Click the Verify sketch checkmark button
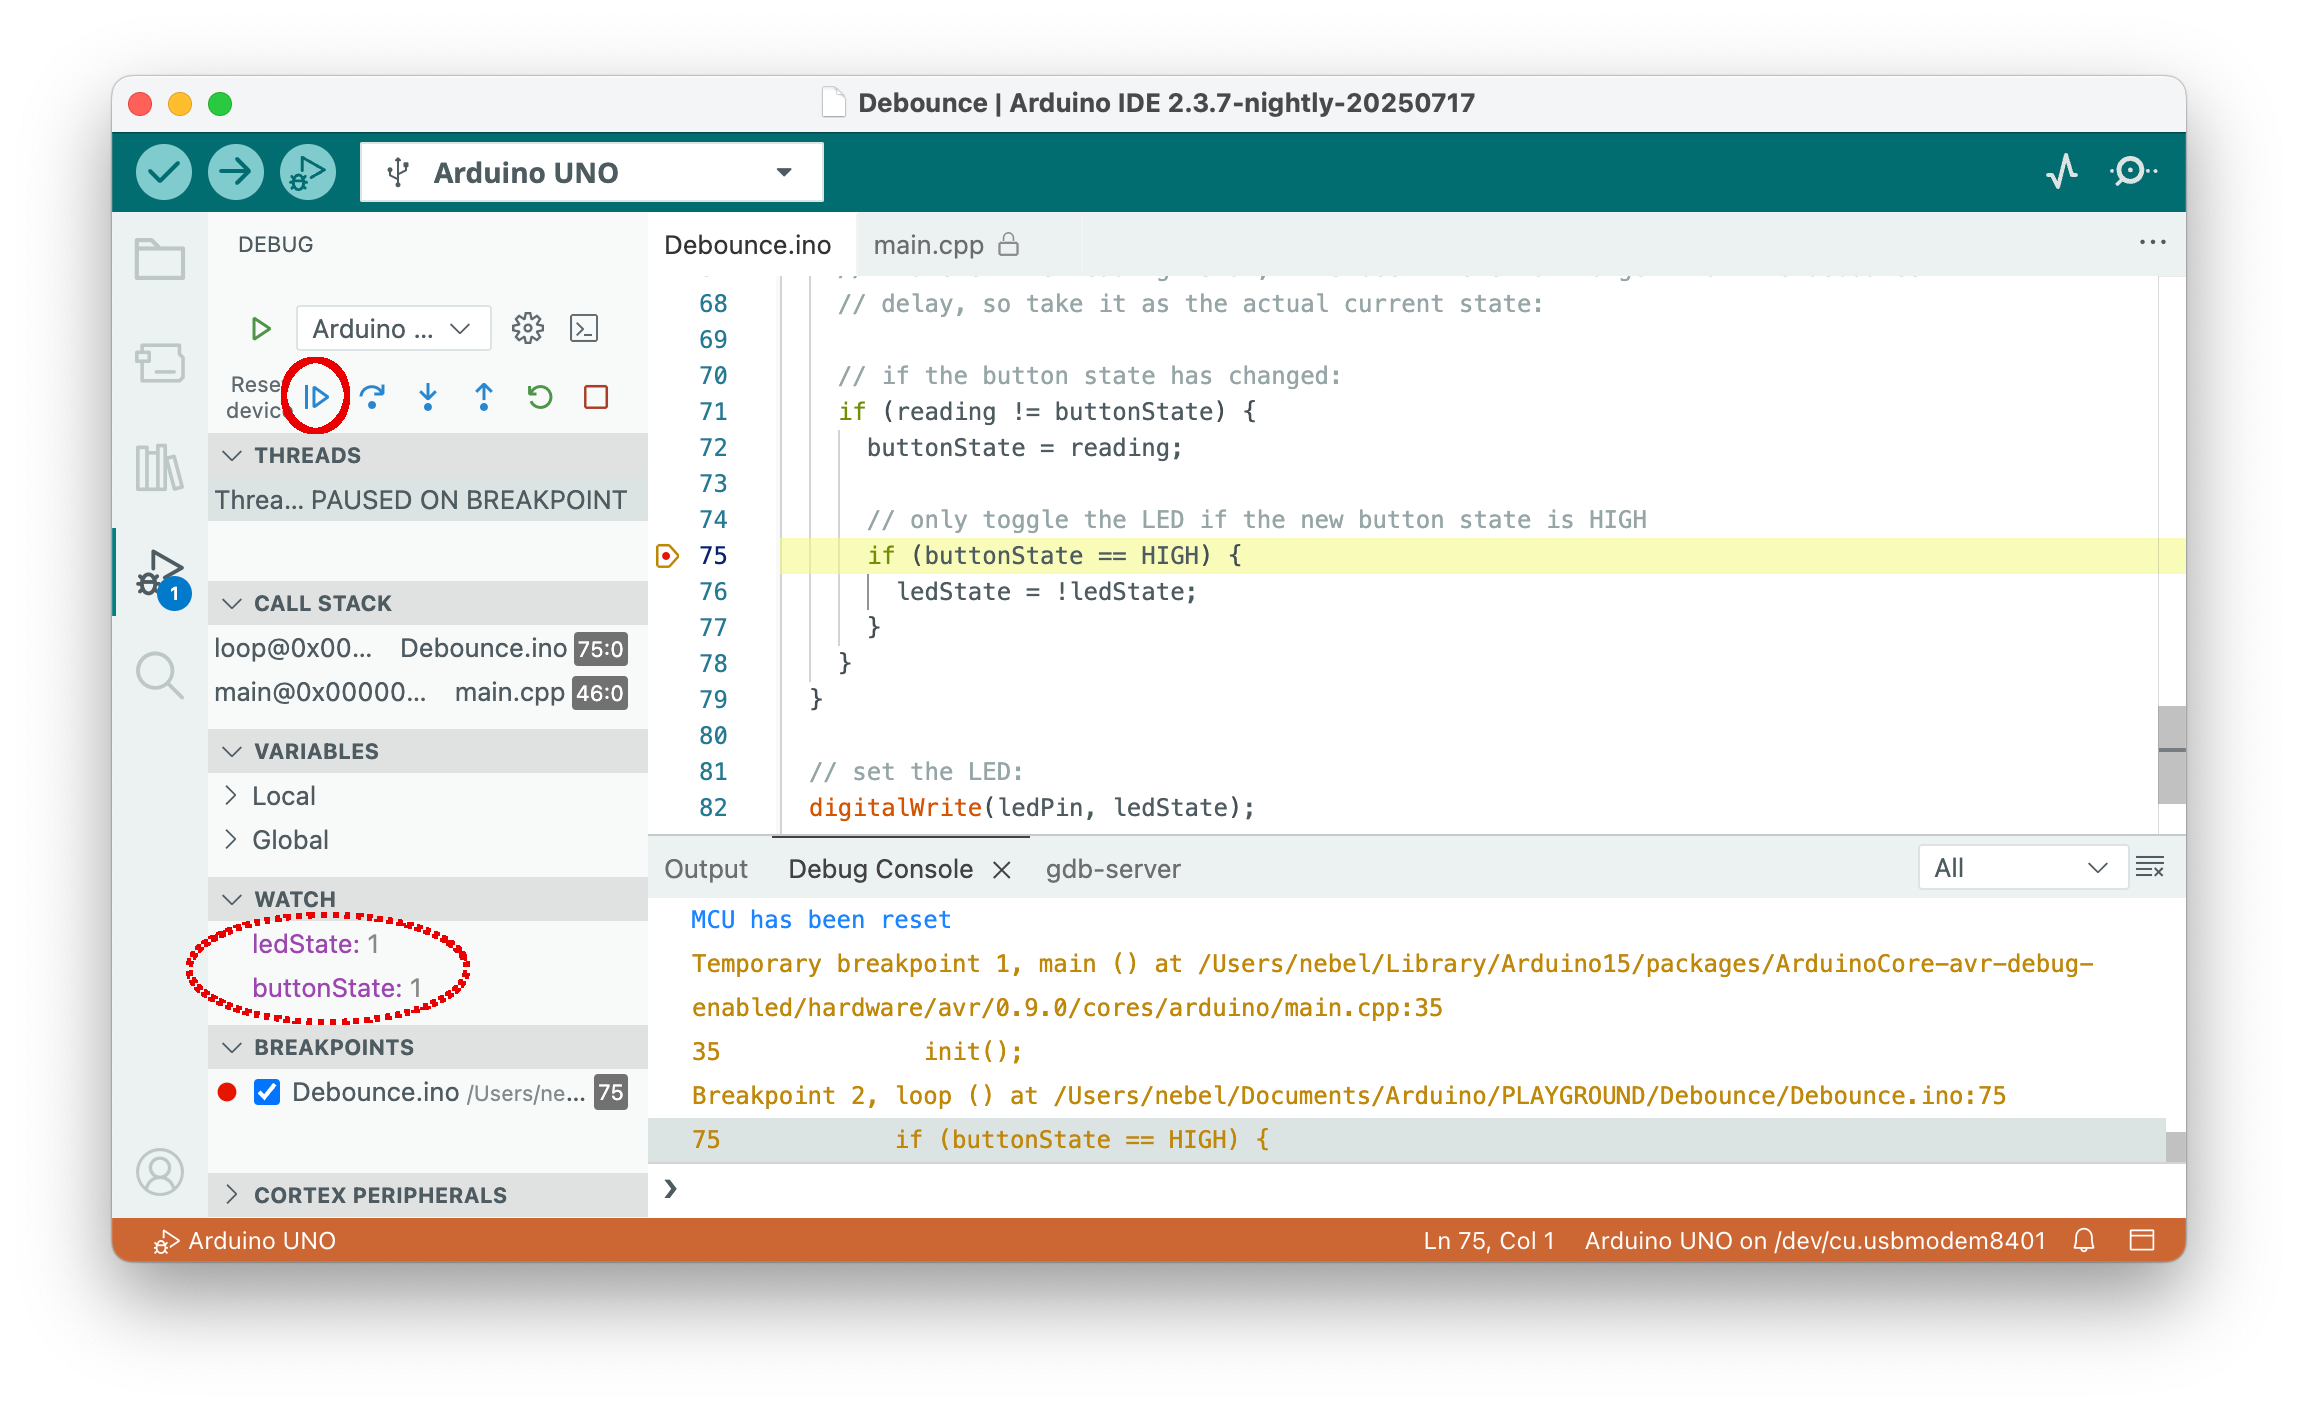2298x1410 pixels. pyautogui.click(x=164, y=172)
